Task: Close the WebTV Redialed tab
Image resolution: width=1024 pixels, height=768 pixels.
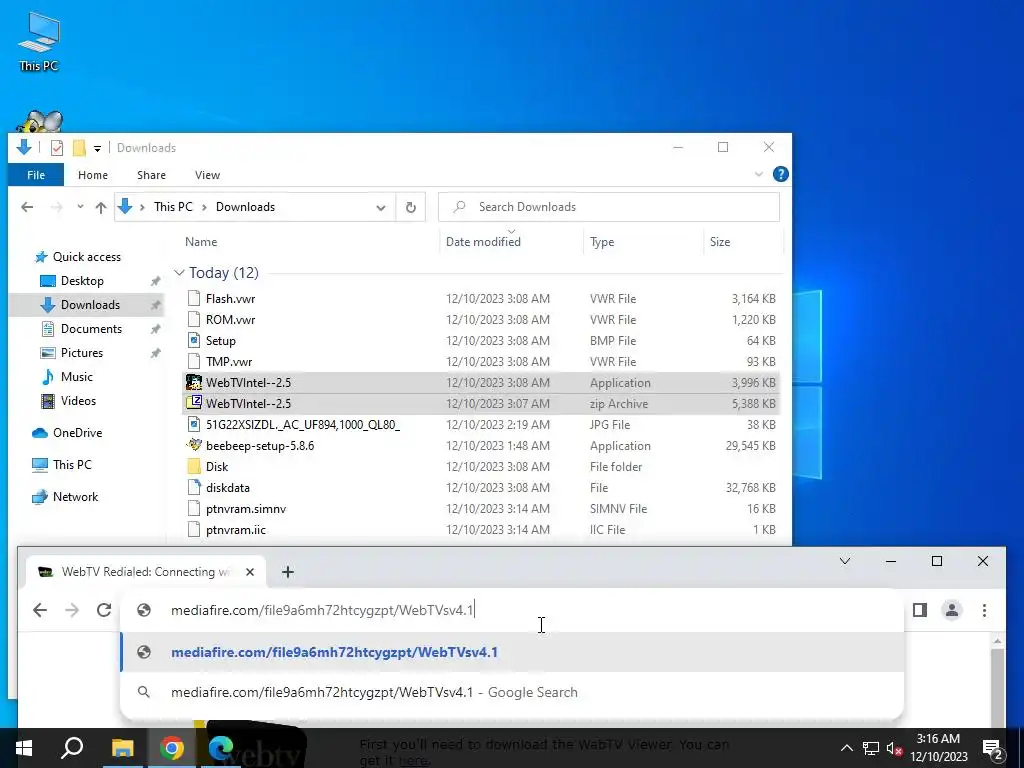Action: pos(249,572)
